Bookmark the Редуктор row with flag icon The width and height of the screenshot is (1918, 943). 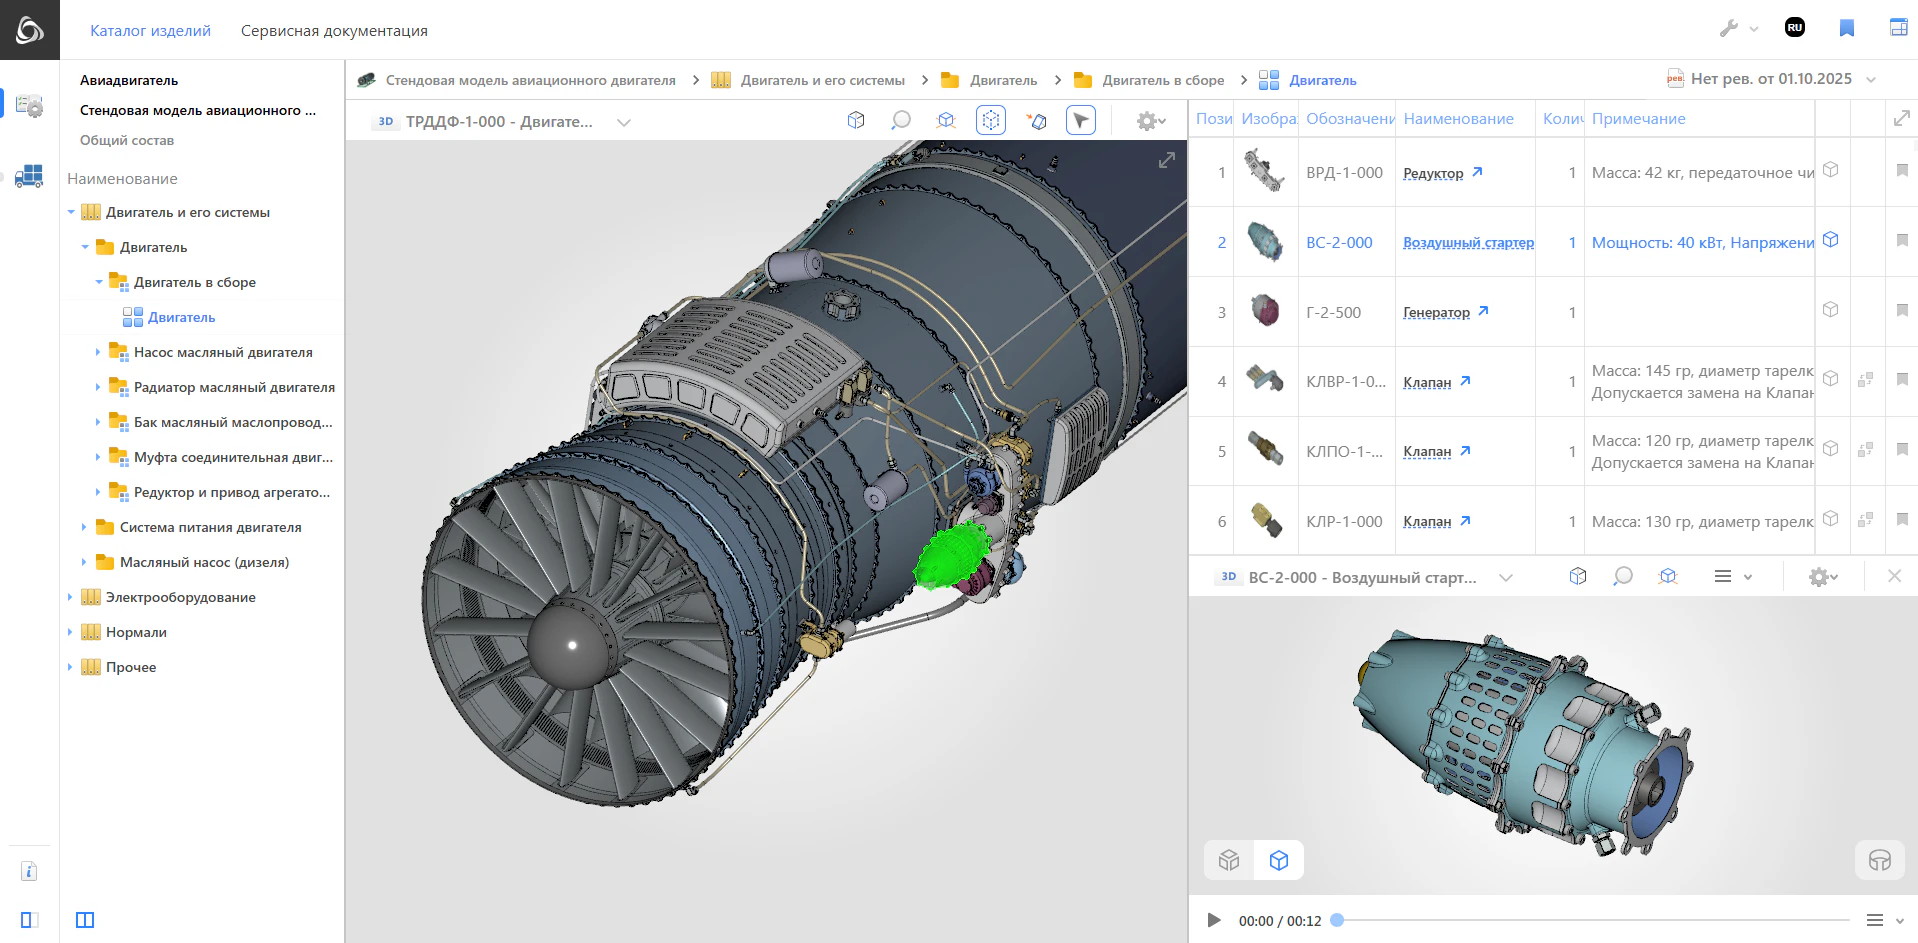click(x=1902, y=171)
